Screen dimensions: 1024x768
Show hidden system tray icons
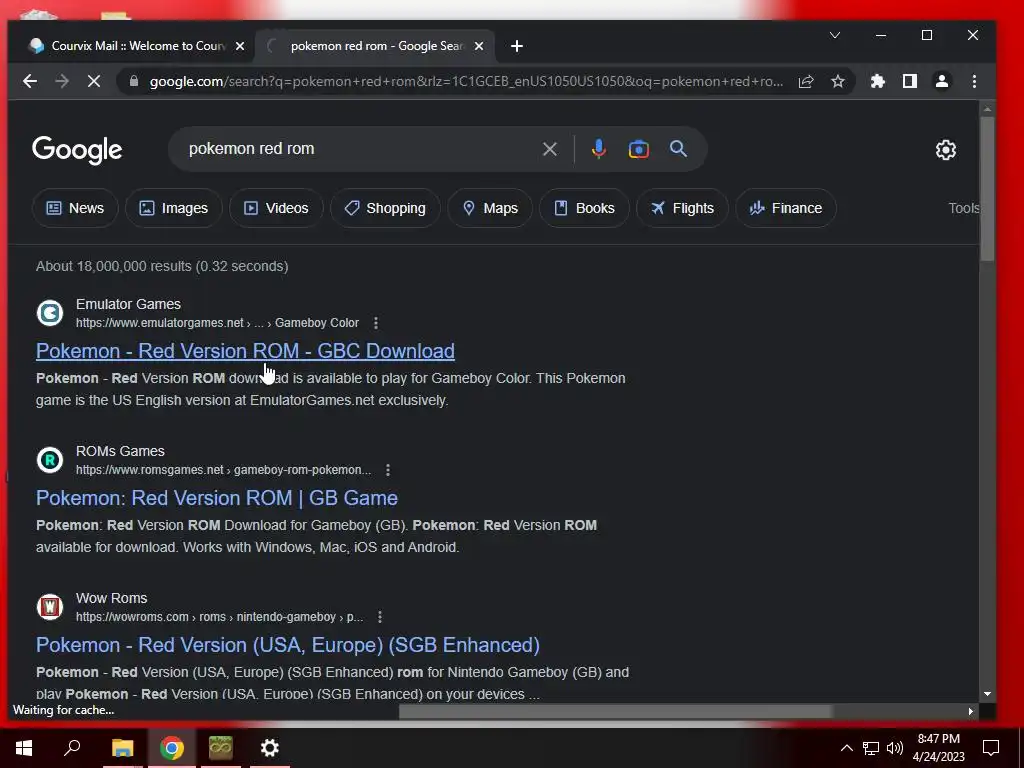pos(846,748)
